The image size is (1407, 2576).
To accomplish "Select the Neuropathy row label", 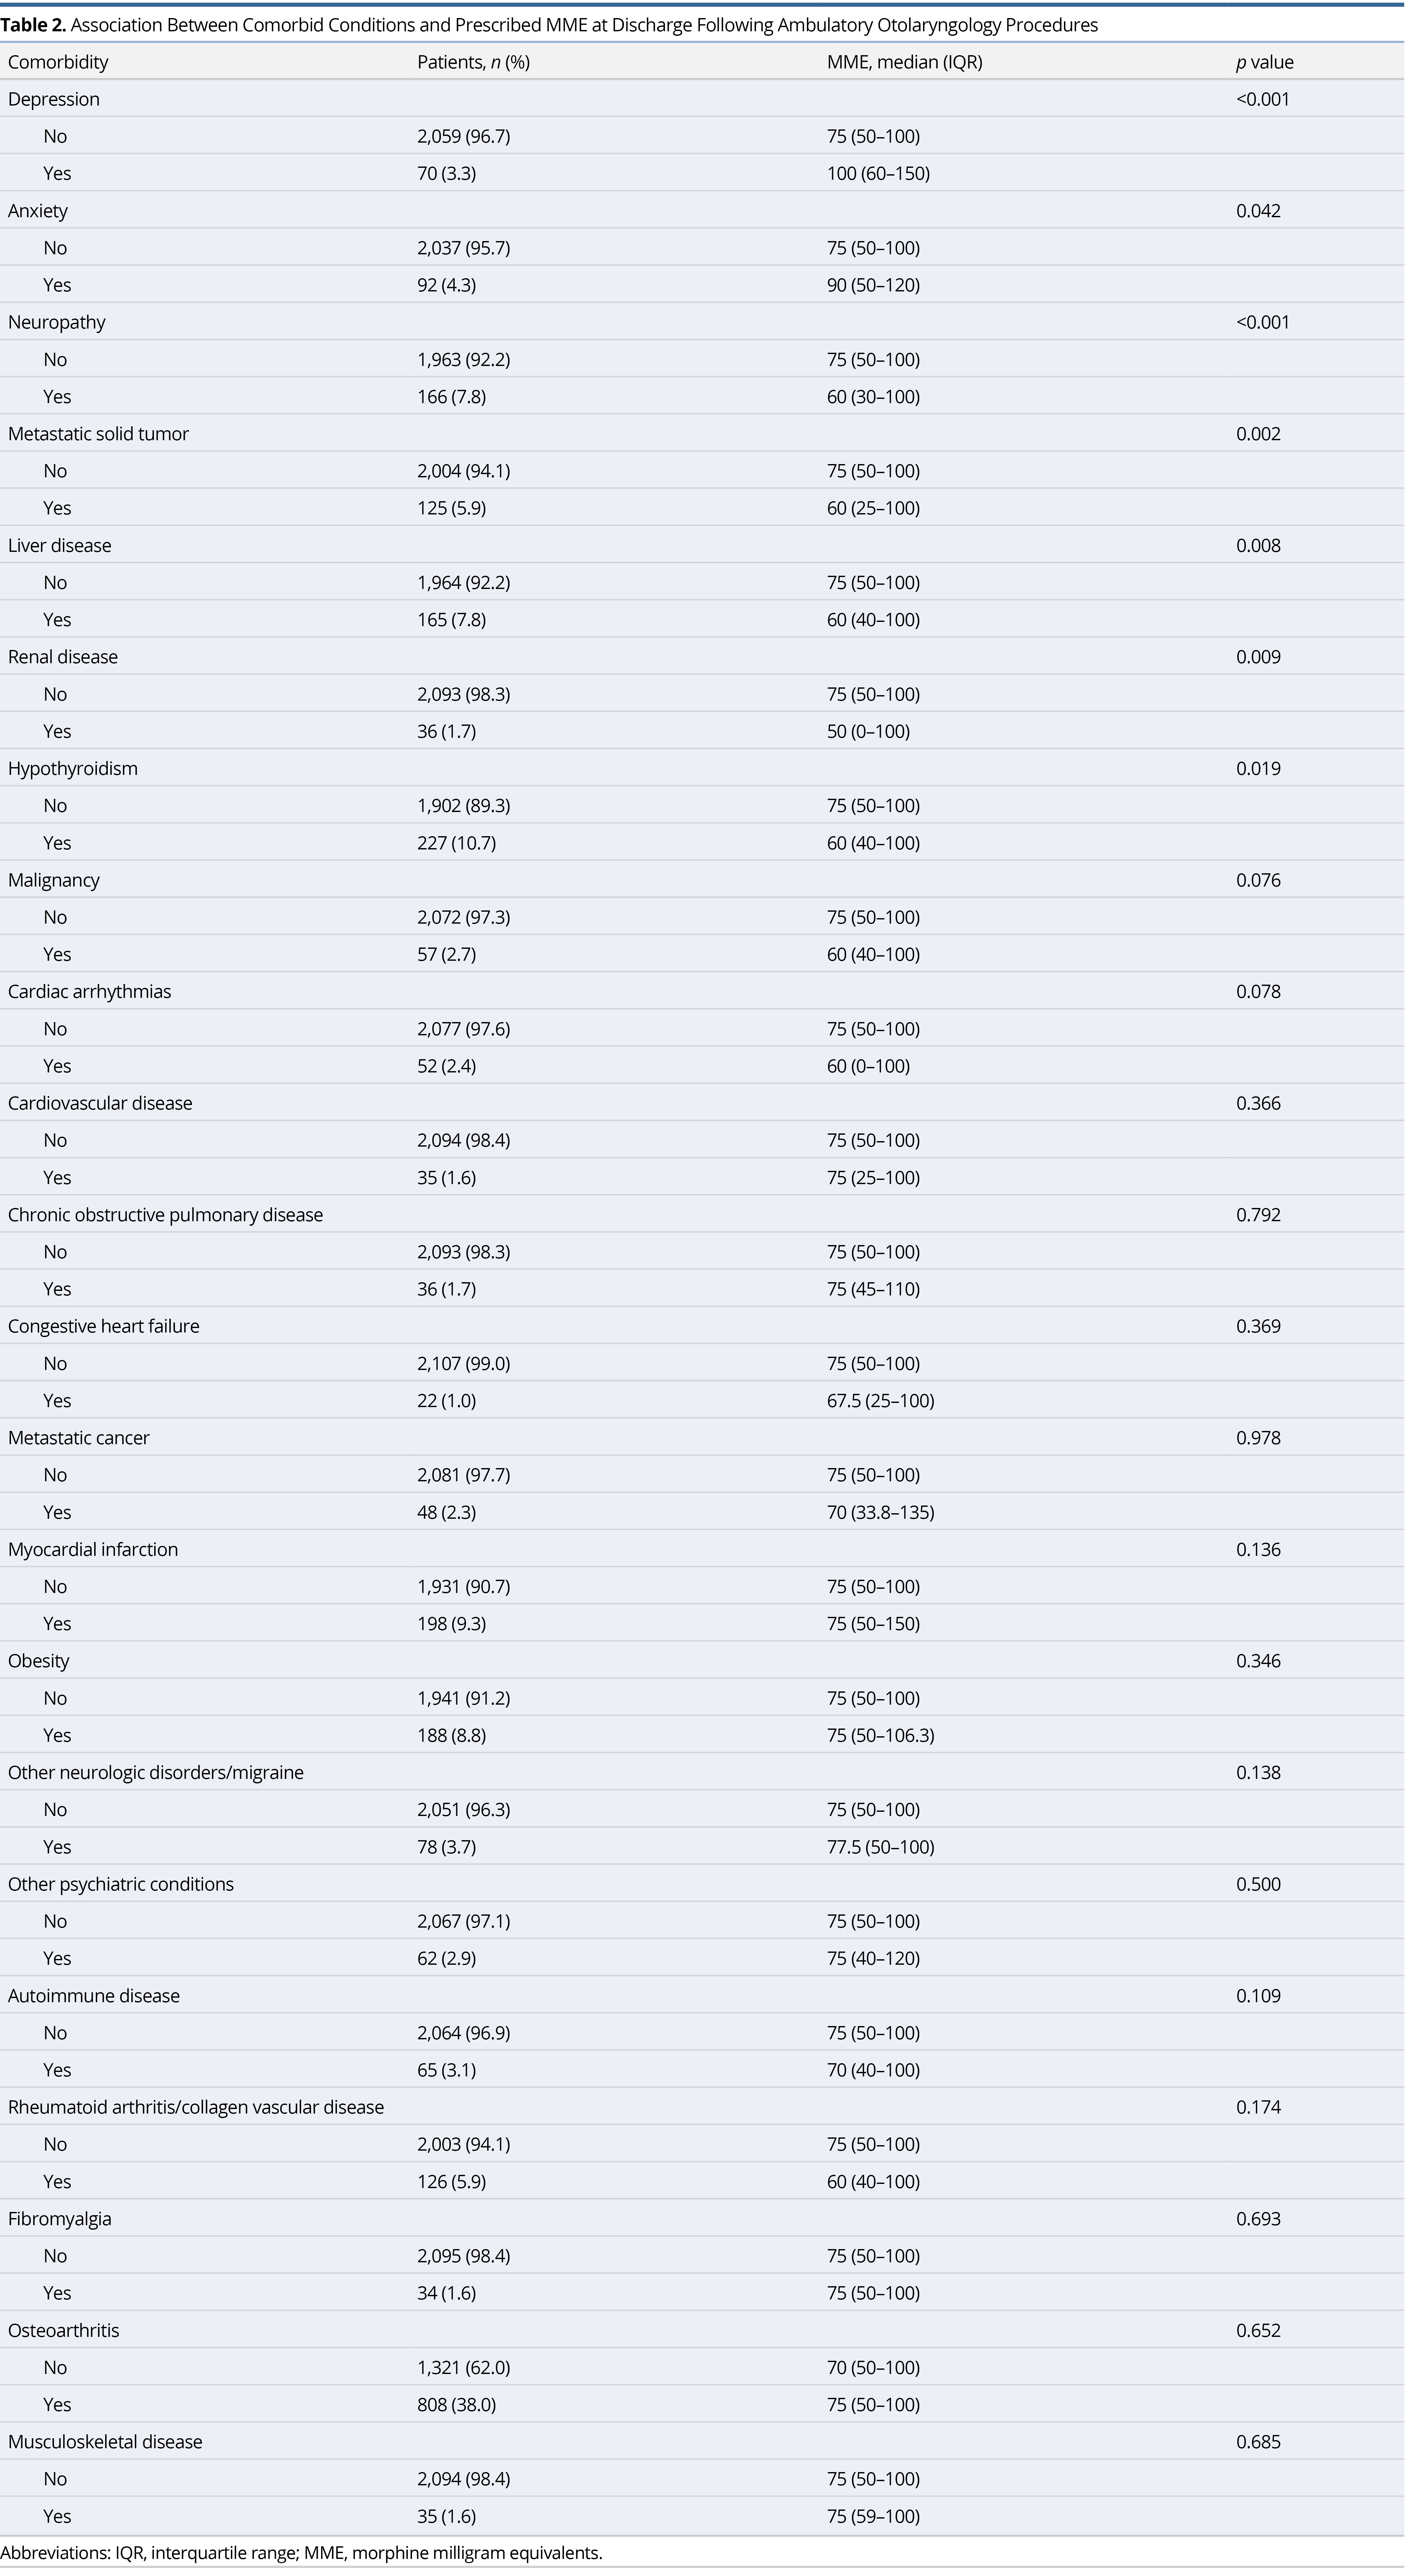I will (56, 322).
